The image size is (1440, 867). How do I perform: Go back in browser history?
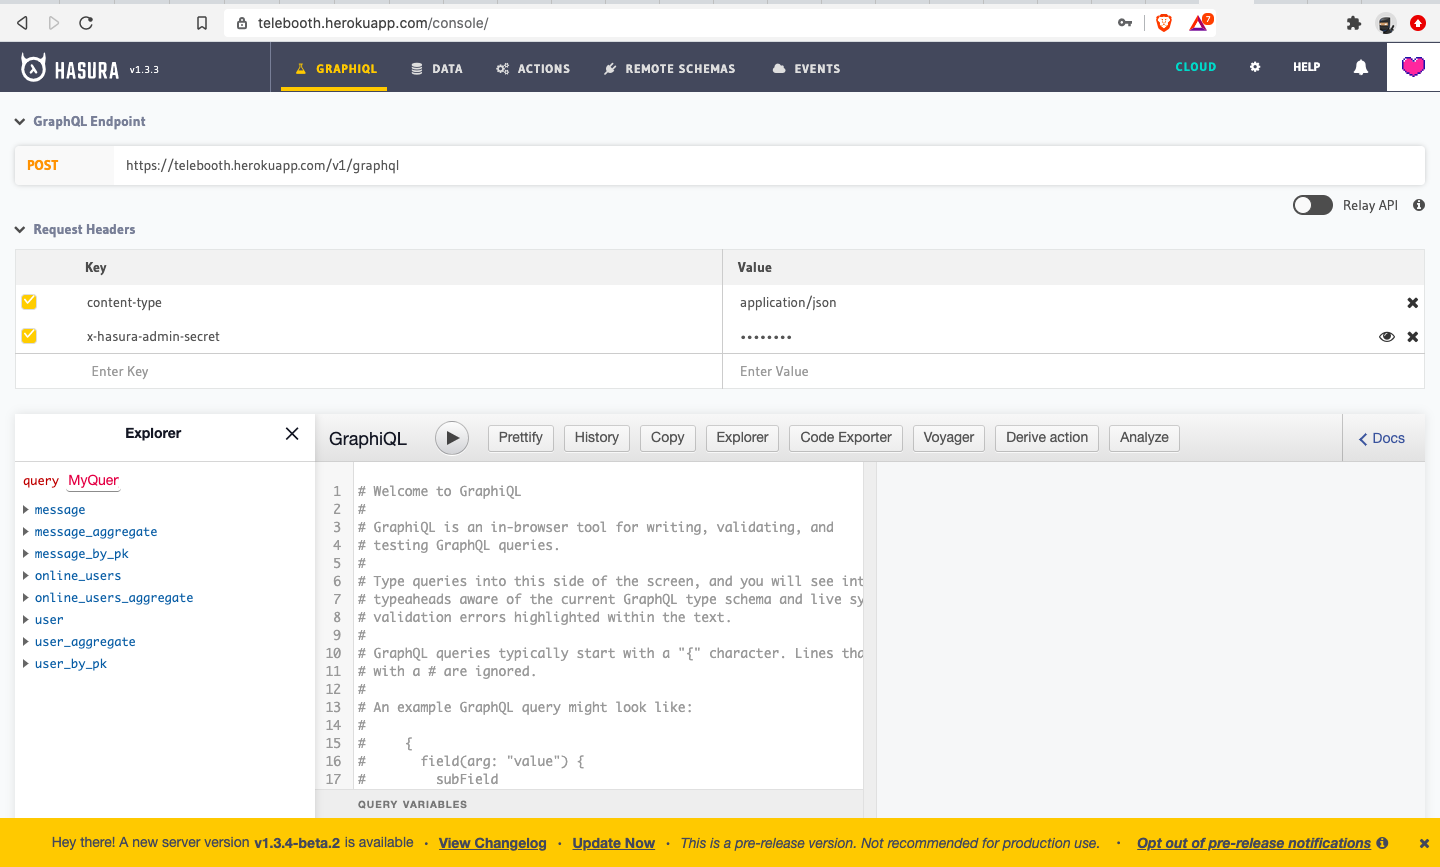pyautogui.click(x=22, y=22)
